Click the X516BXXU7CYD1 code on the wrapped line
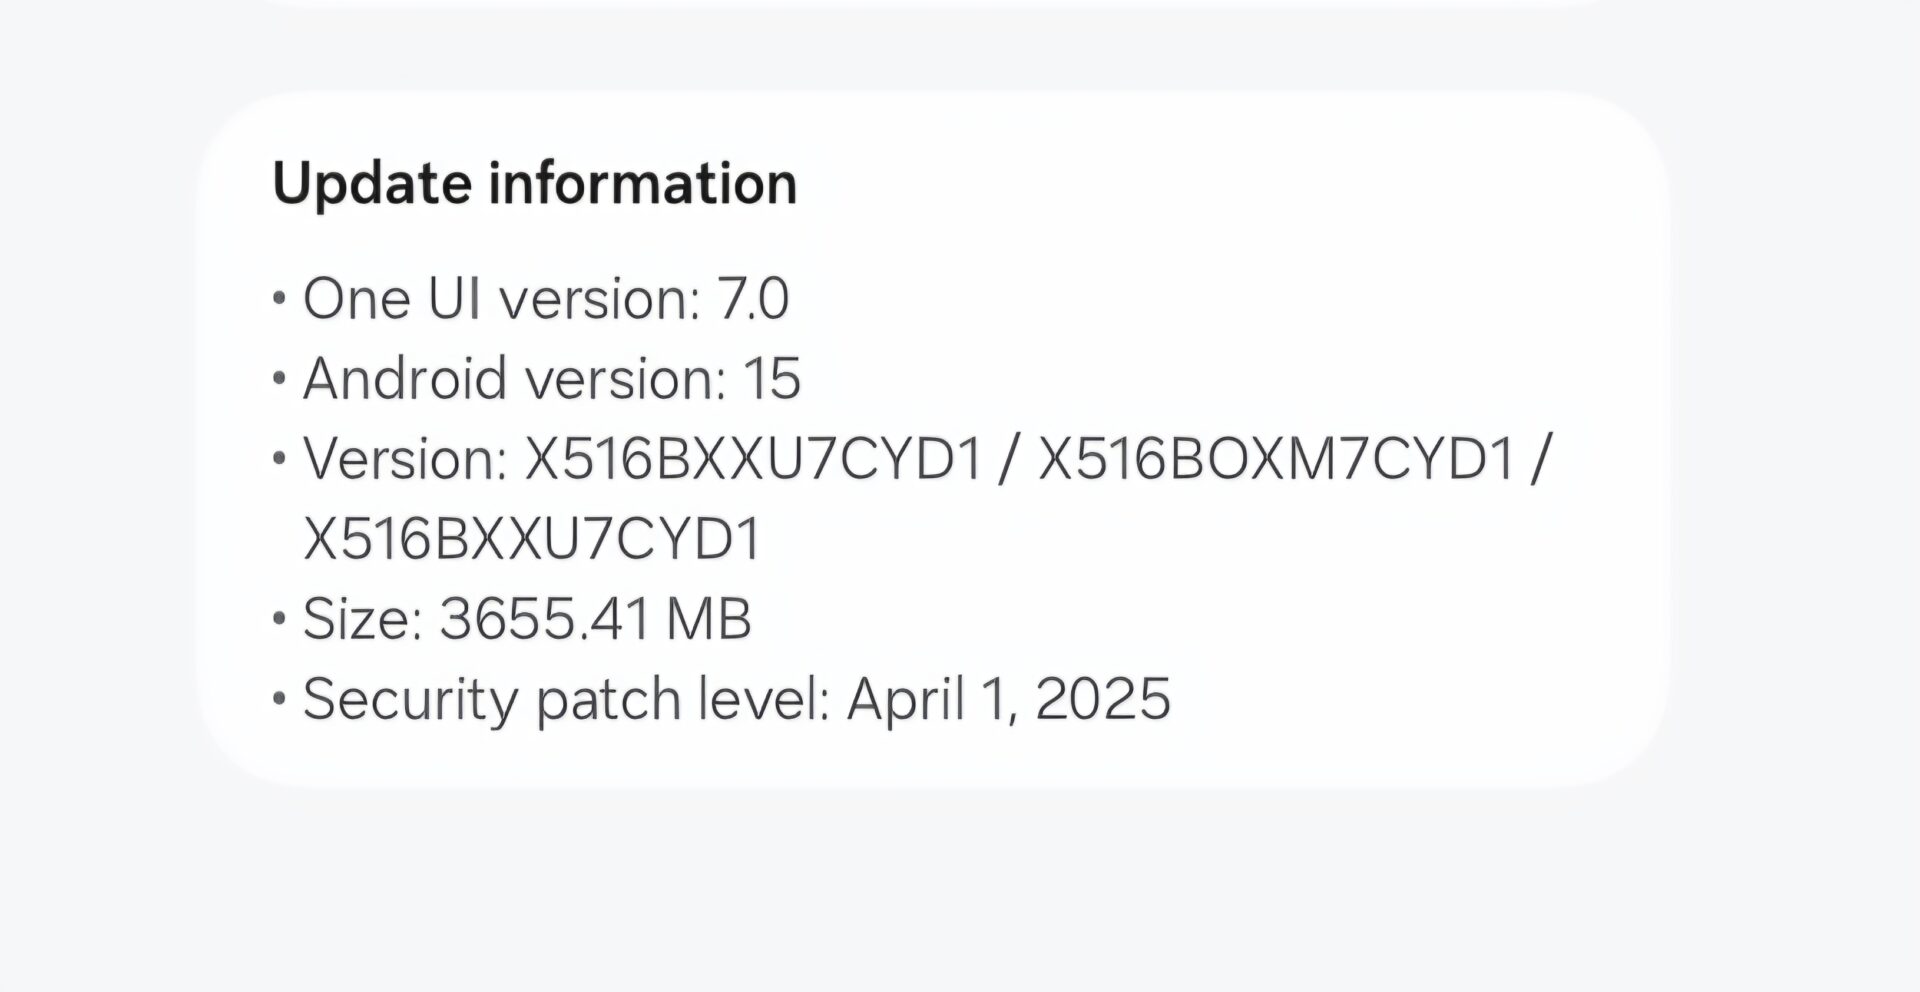 coord(532,539)
